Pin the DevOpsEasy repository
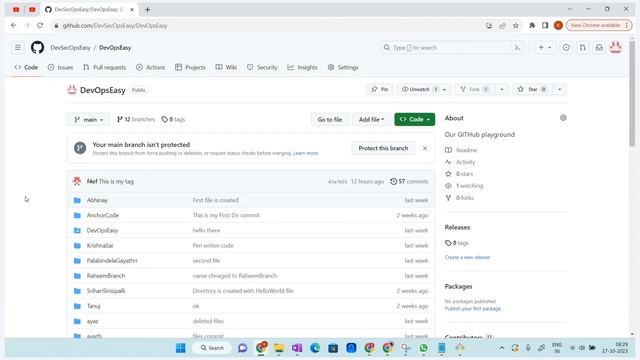Screen dimensions: 640x360 click(x=380, y=89)
